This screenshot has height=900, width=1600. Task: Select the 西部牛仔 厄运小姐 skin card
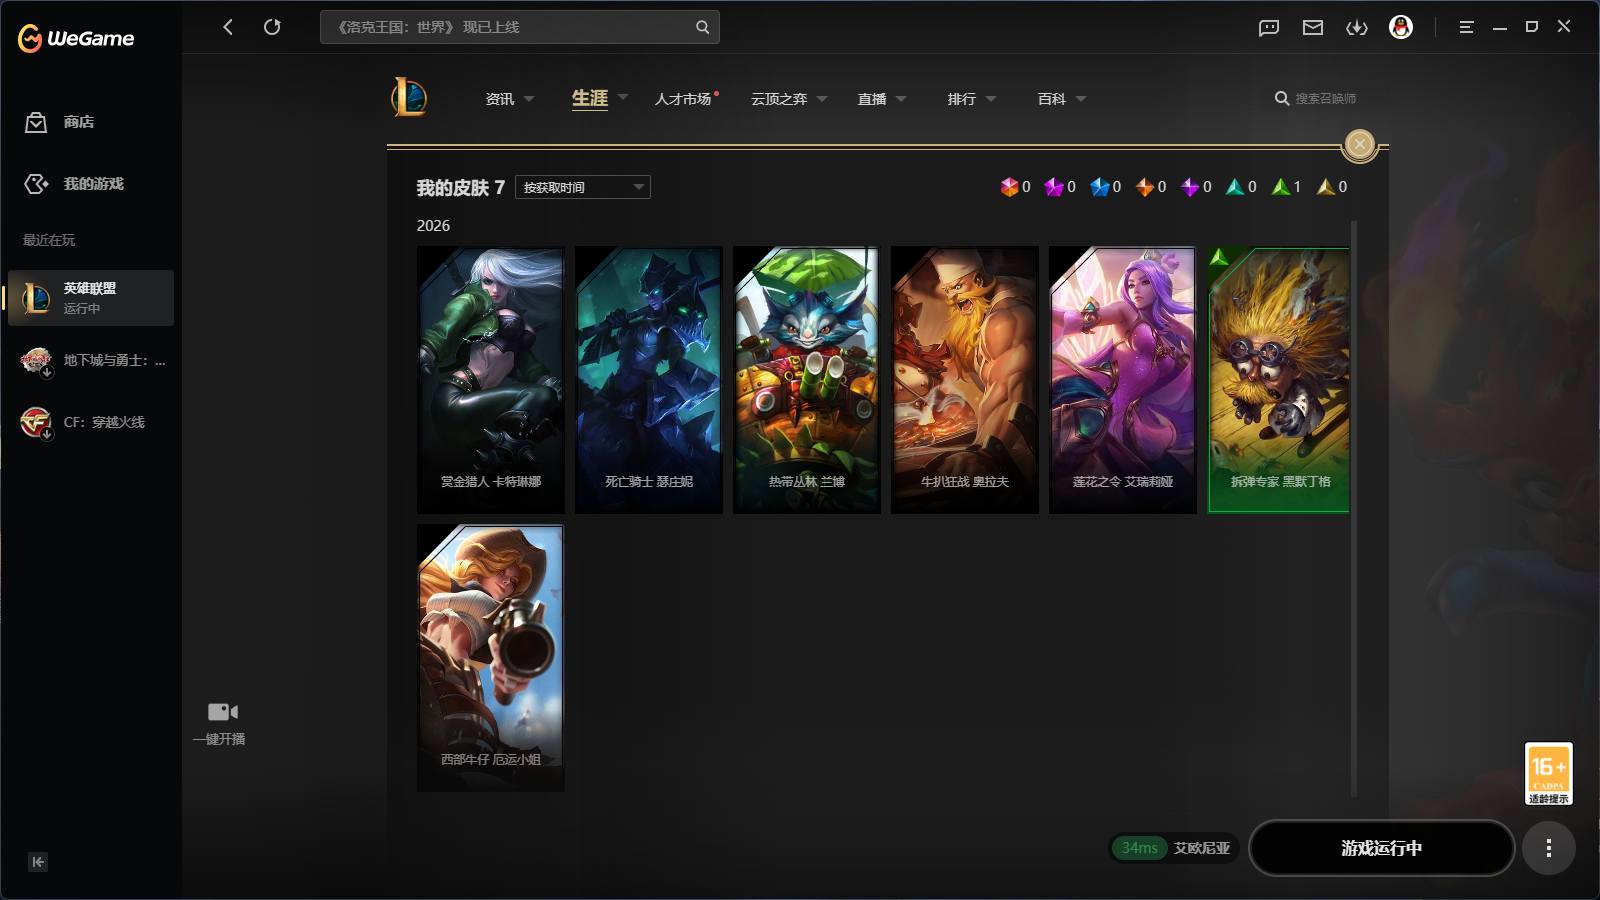pyautogui.click(x=491, y=658)
